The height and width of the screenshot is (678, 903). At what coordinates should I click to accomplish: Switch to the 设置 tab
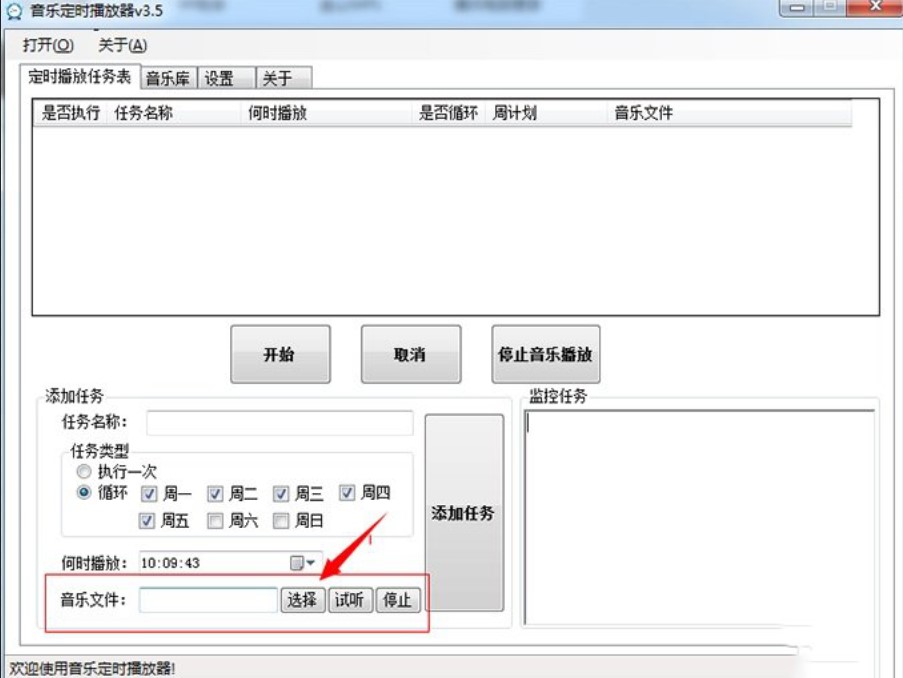click(226, 78)
